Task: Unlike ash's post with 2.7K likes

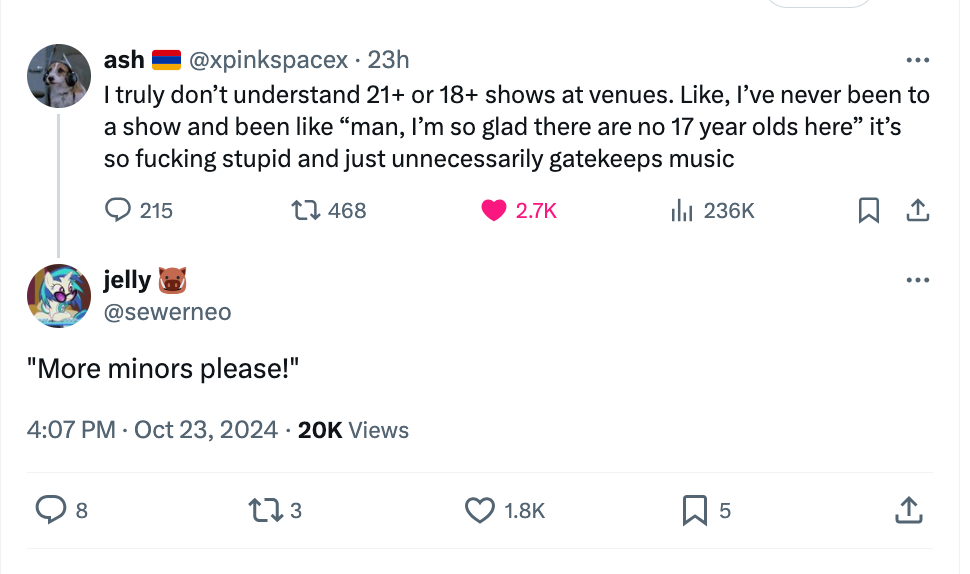Action: [x=494, y=210]
